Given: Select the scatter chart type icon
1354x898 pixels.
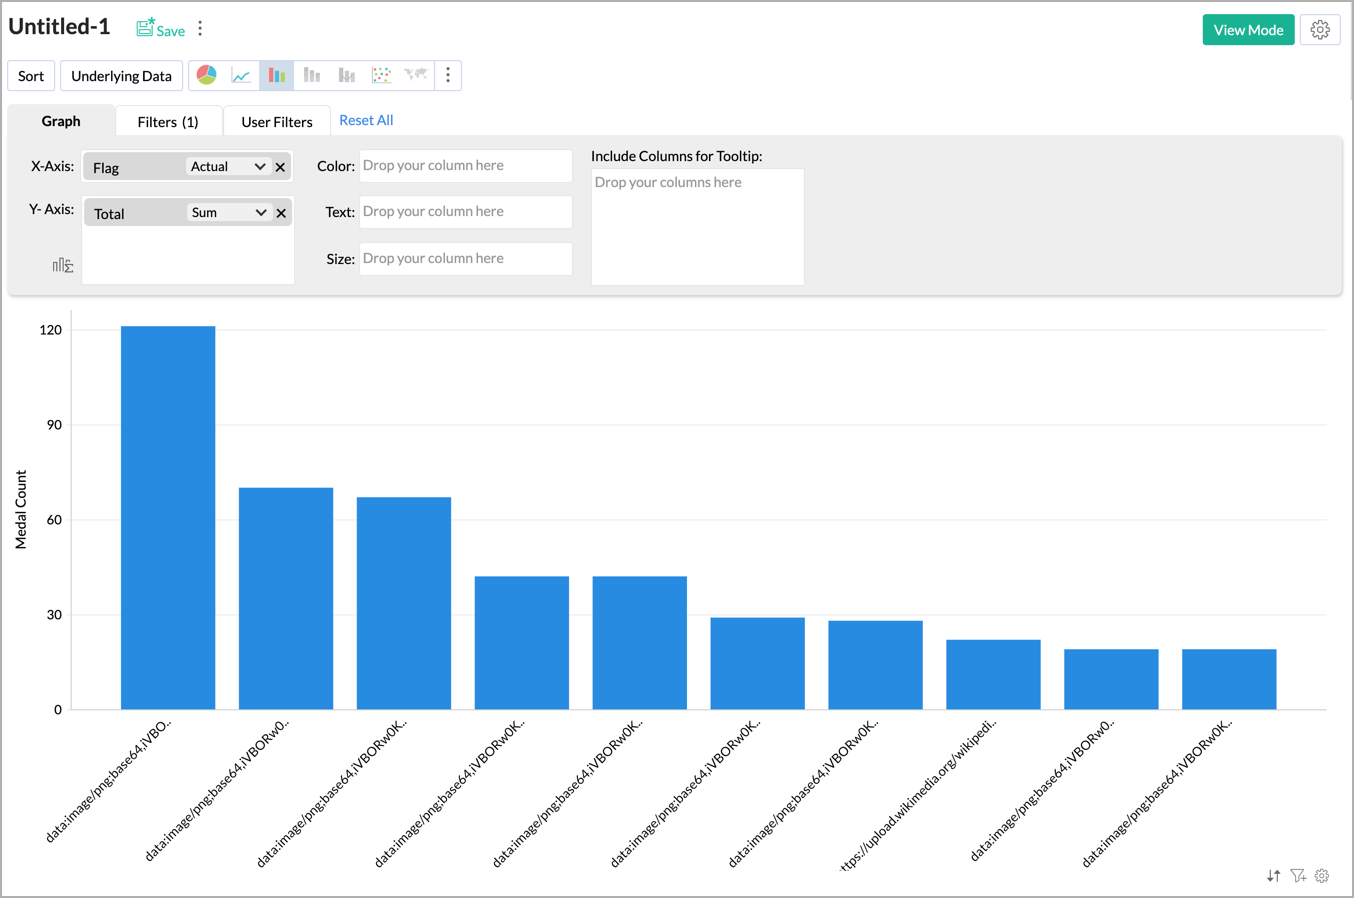Looking at the screenshot, I should click(381, 75).
